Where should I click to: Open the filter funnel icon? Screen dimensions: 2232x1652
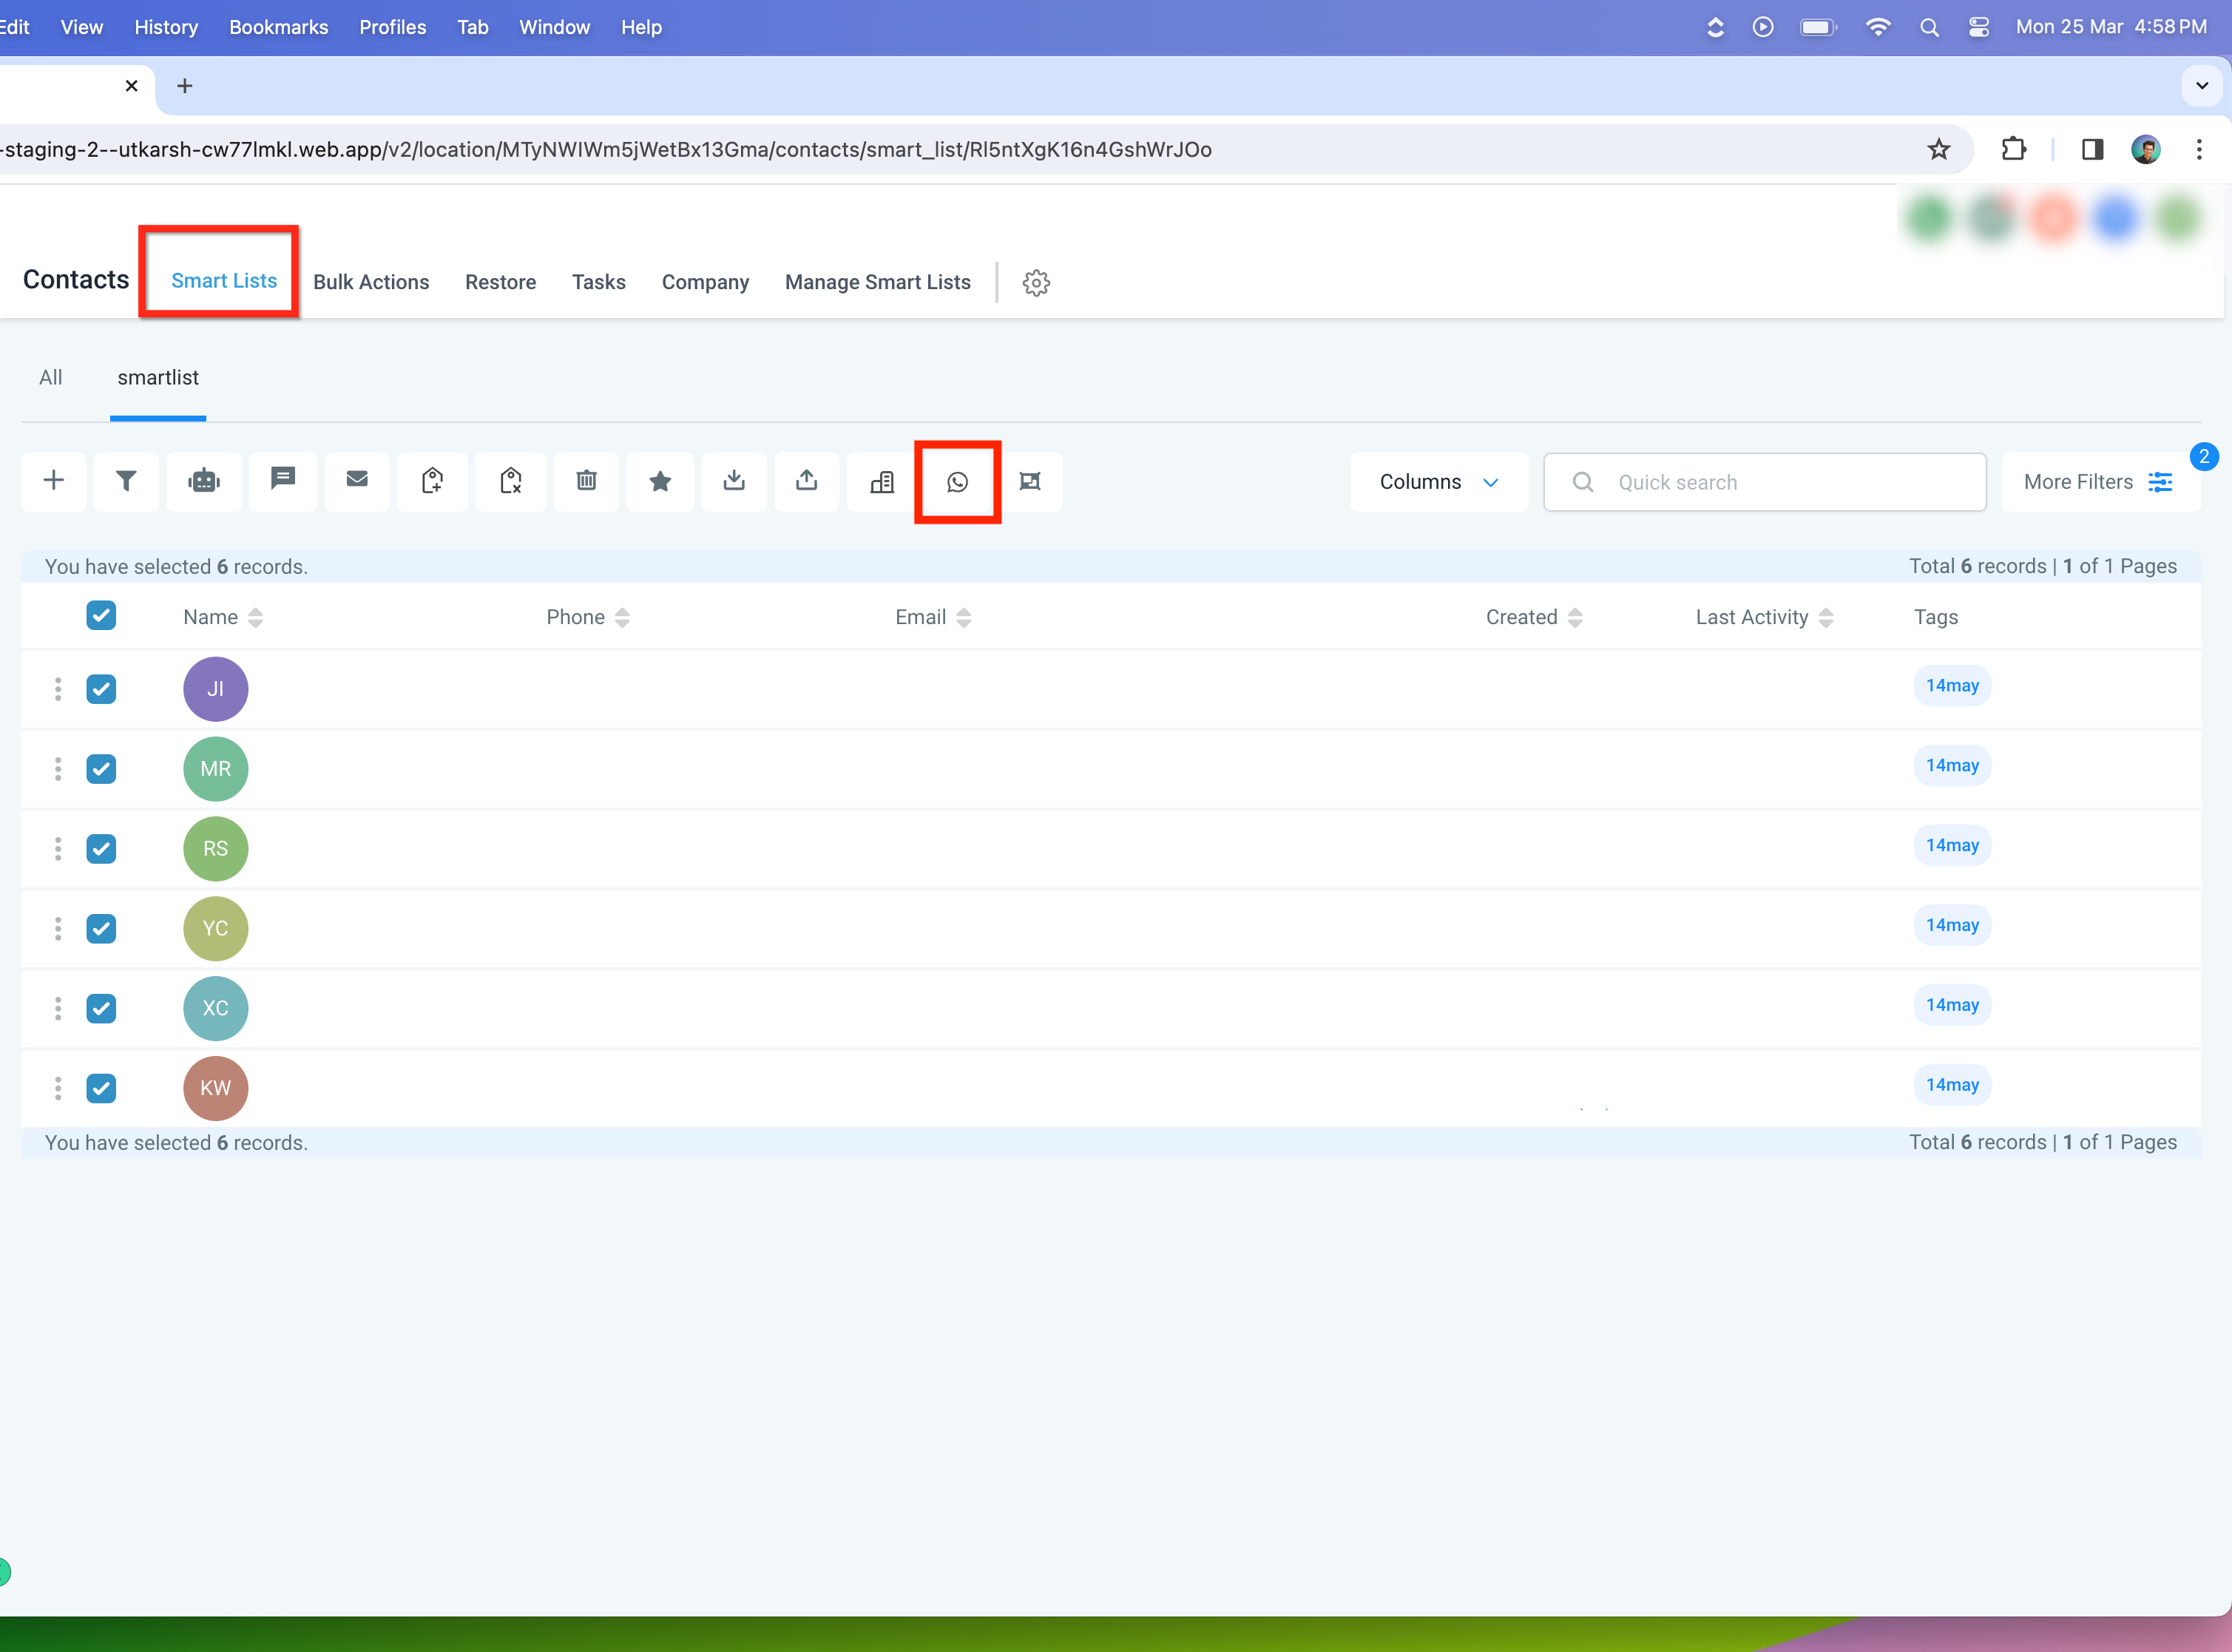pyautogui.click(x=126, y=482)
